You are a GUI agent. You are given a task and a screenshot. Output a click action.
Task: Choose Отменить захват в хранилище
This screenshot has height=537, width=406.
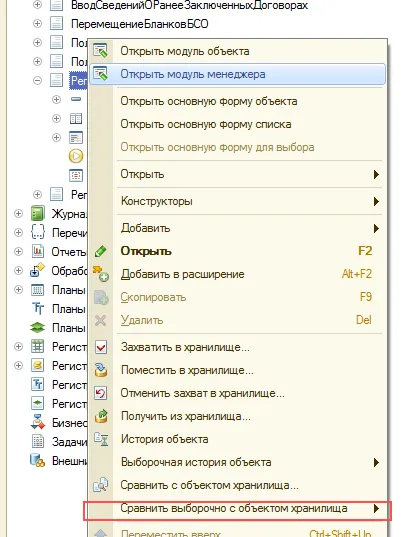coord(237,393)
